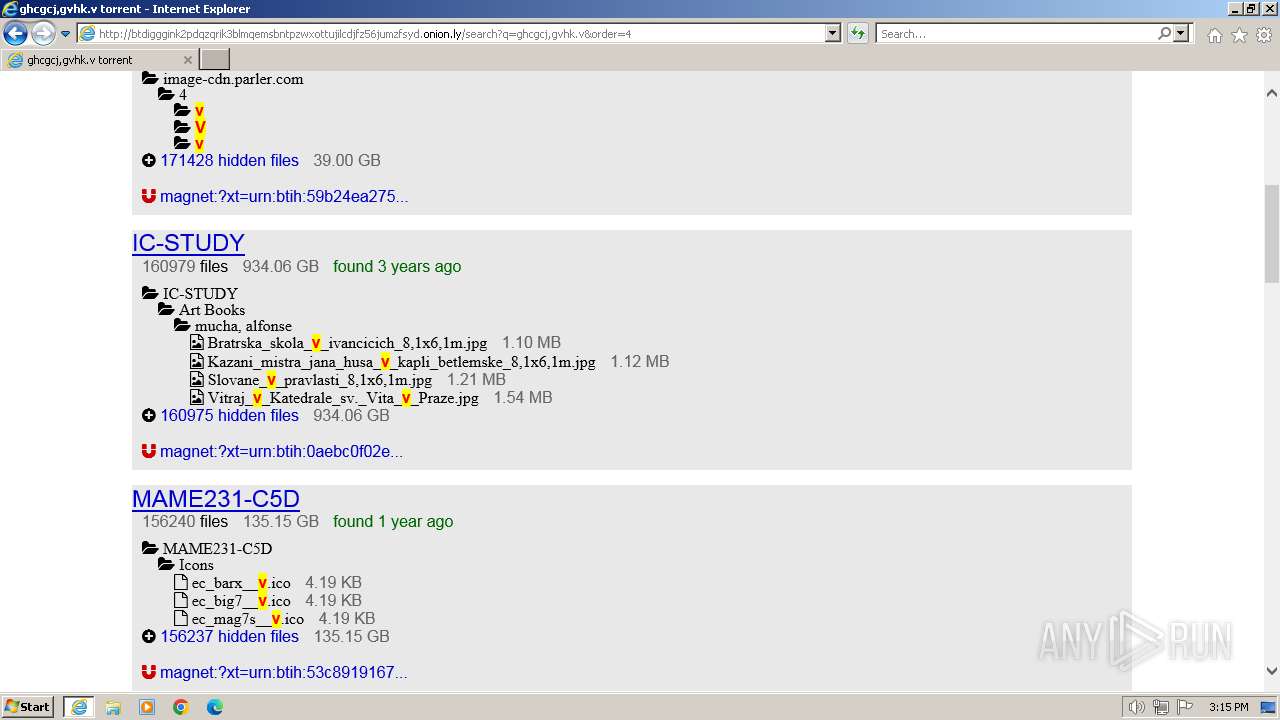1280x720 pixels.
Task: Open the search provider dropdown arrow
Action: tap(1181, 33)
